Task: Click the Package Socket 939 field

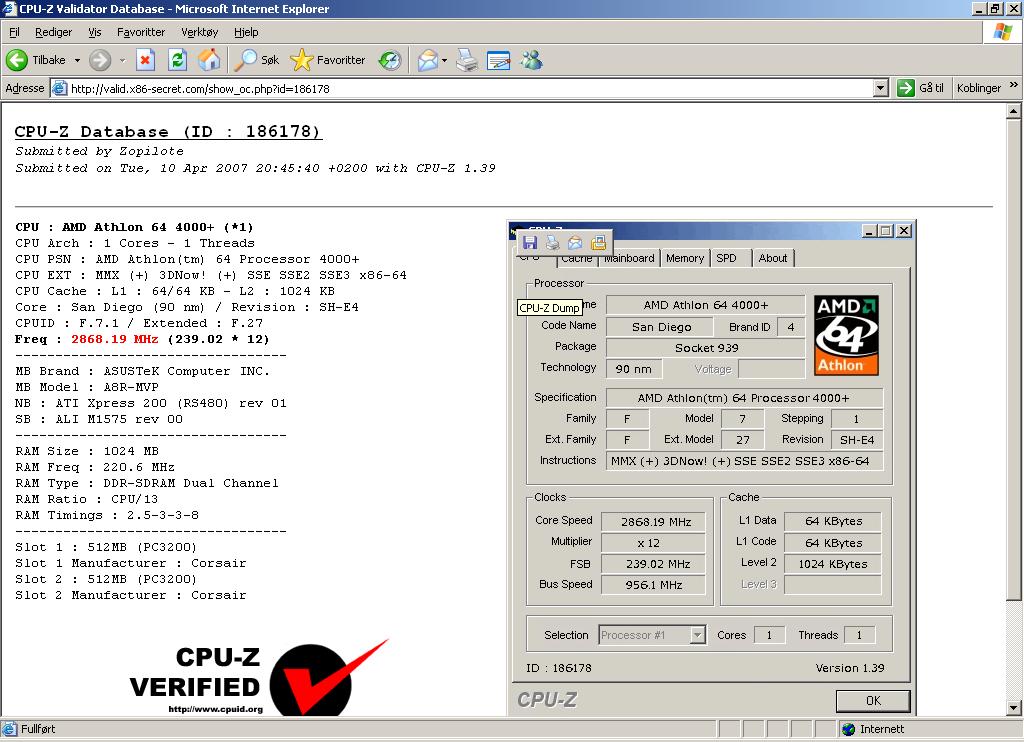Action: coord(706,347)
